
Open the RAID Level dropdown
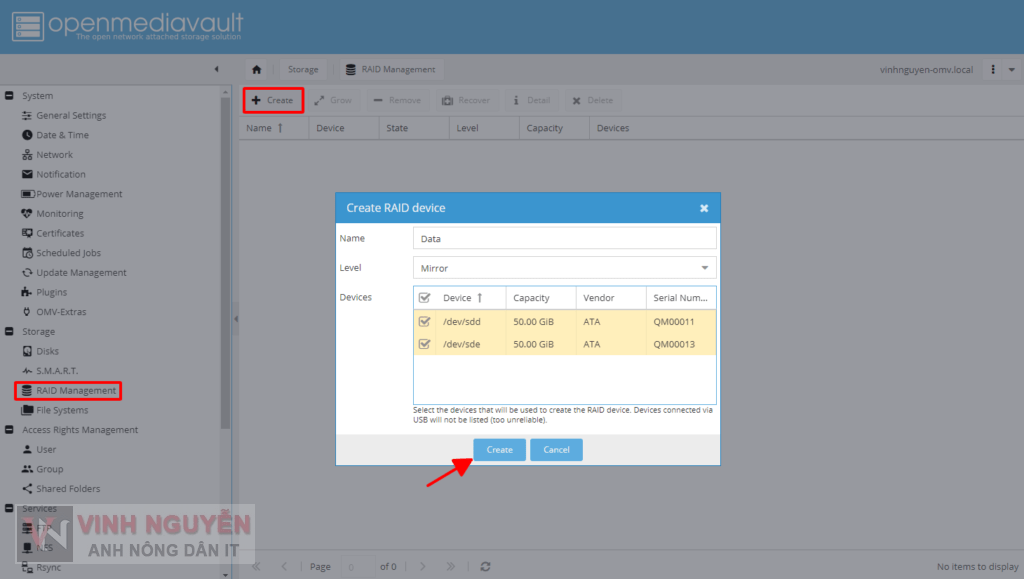[x=705, y=267]
